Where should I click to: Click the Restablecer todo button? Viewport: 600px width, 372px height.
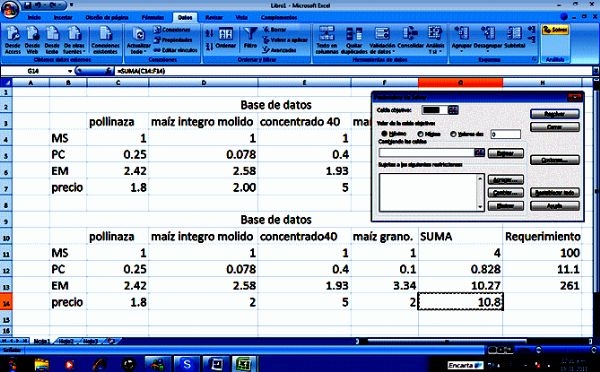click(554, 193)
